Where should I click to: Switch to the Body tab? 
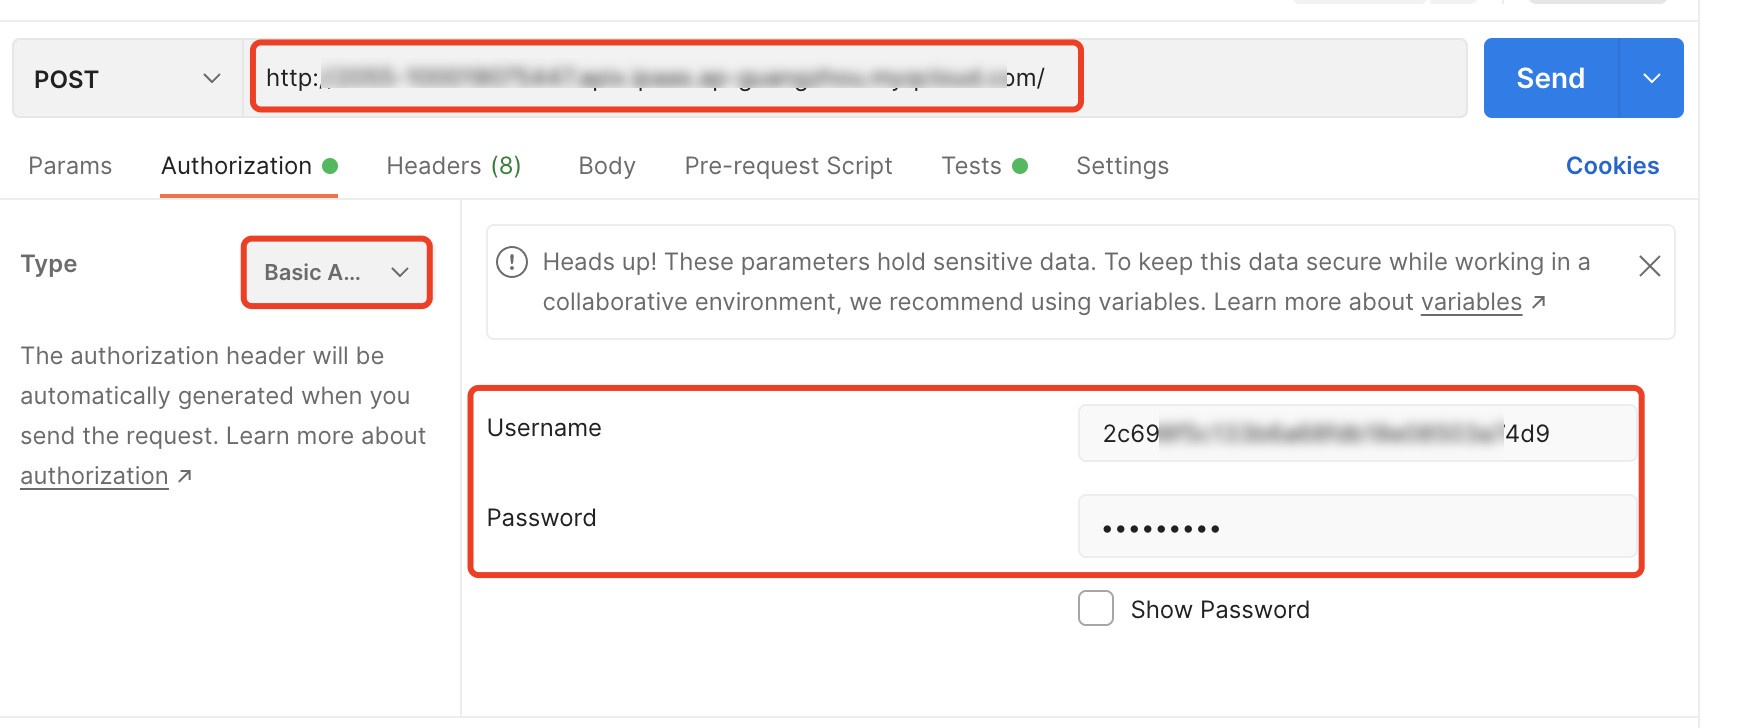coord(607,166)
